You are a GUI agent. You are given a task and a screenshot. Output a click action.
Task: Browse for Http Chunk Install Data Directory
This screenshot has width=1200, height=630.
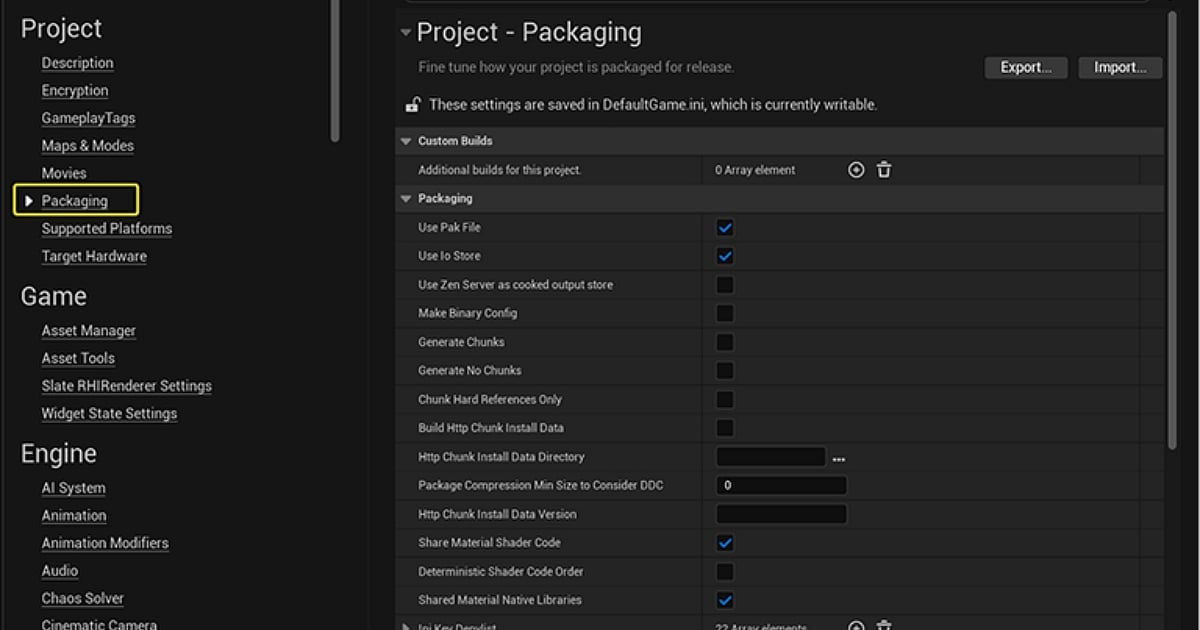coord(839,458)
